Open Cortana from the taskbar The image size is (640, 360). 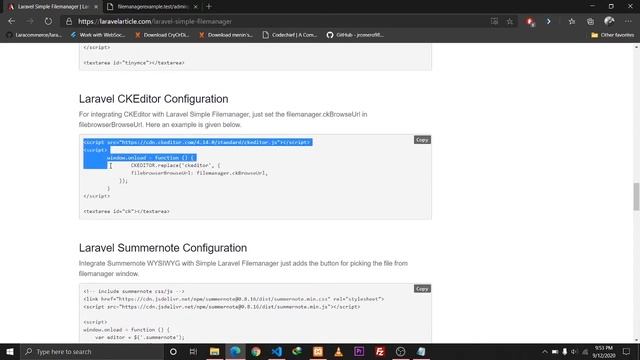point(173,351)
